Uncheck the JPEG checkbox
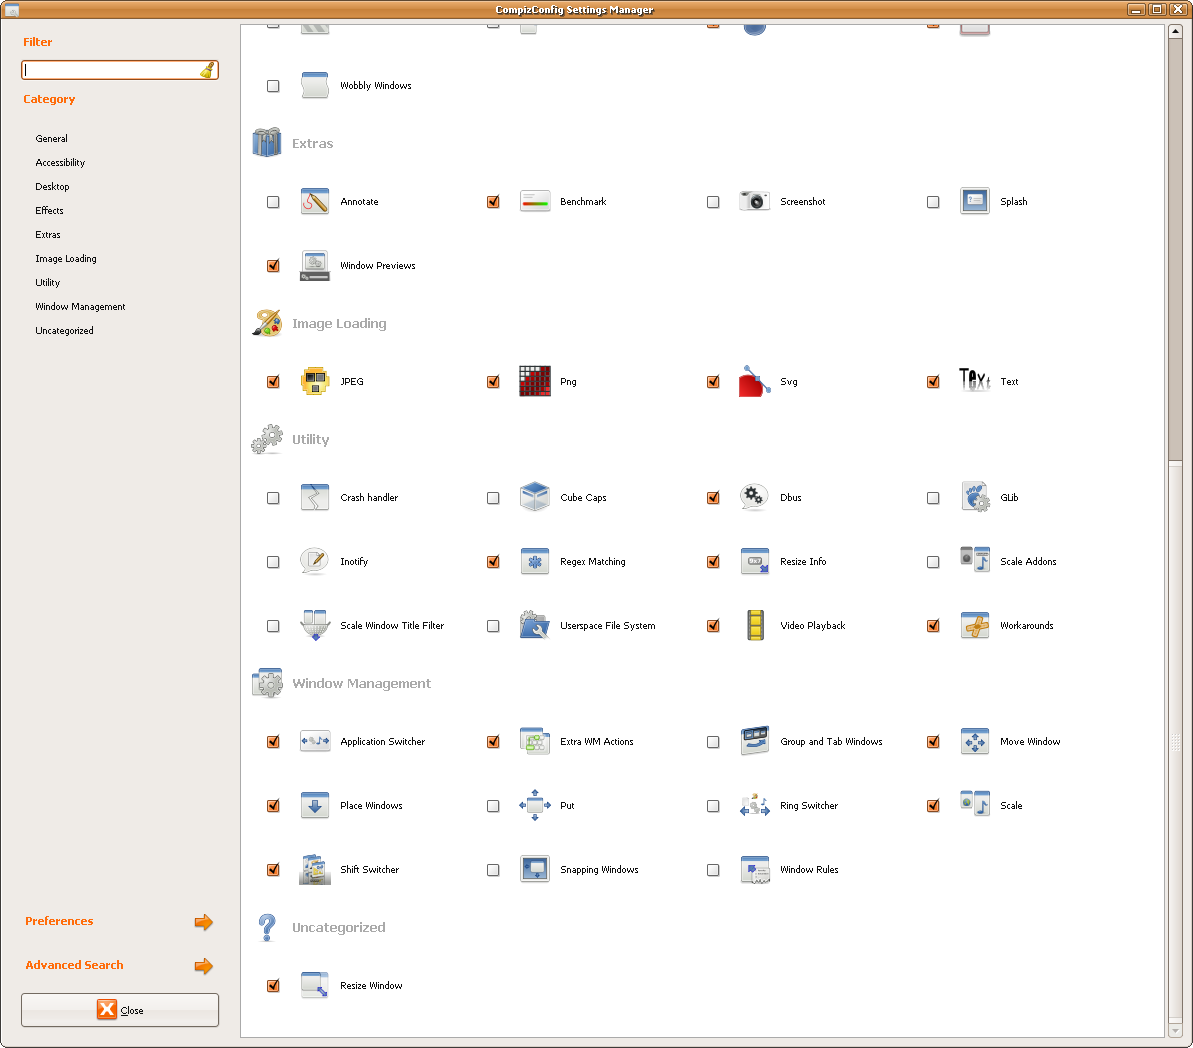Image resolution: width=1193 pixels, height=1048 pixels. [273, 381]
